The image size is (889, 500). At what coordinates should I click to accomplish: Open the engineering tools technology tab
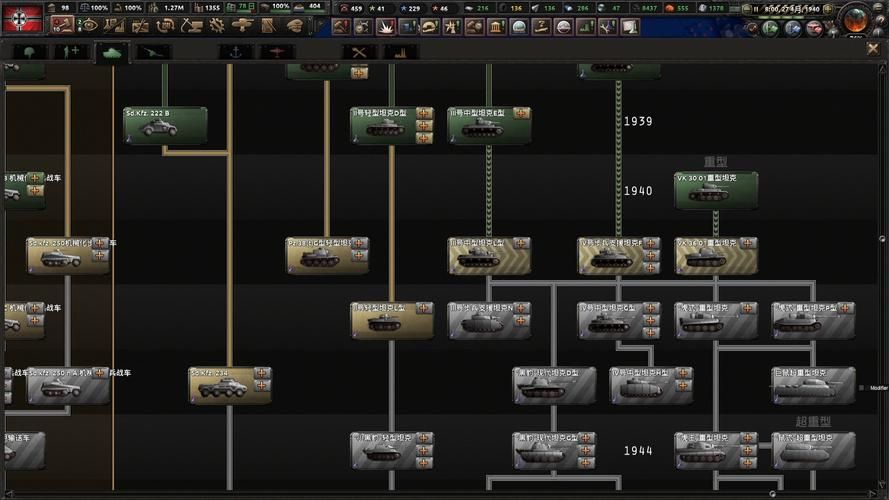pos(359,53)
